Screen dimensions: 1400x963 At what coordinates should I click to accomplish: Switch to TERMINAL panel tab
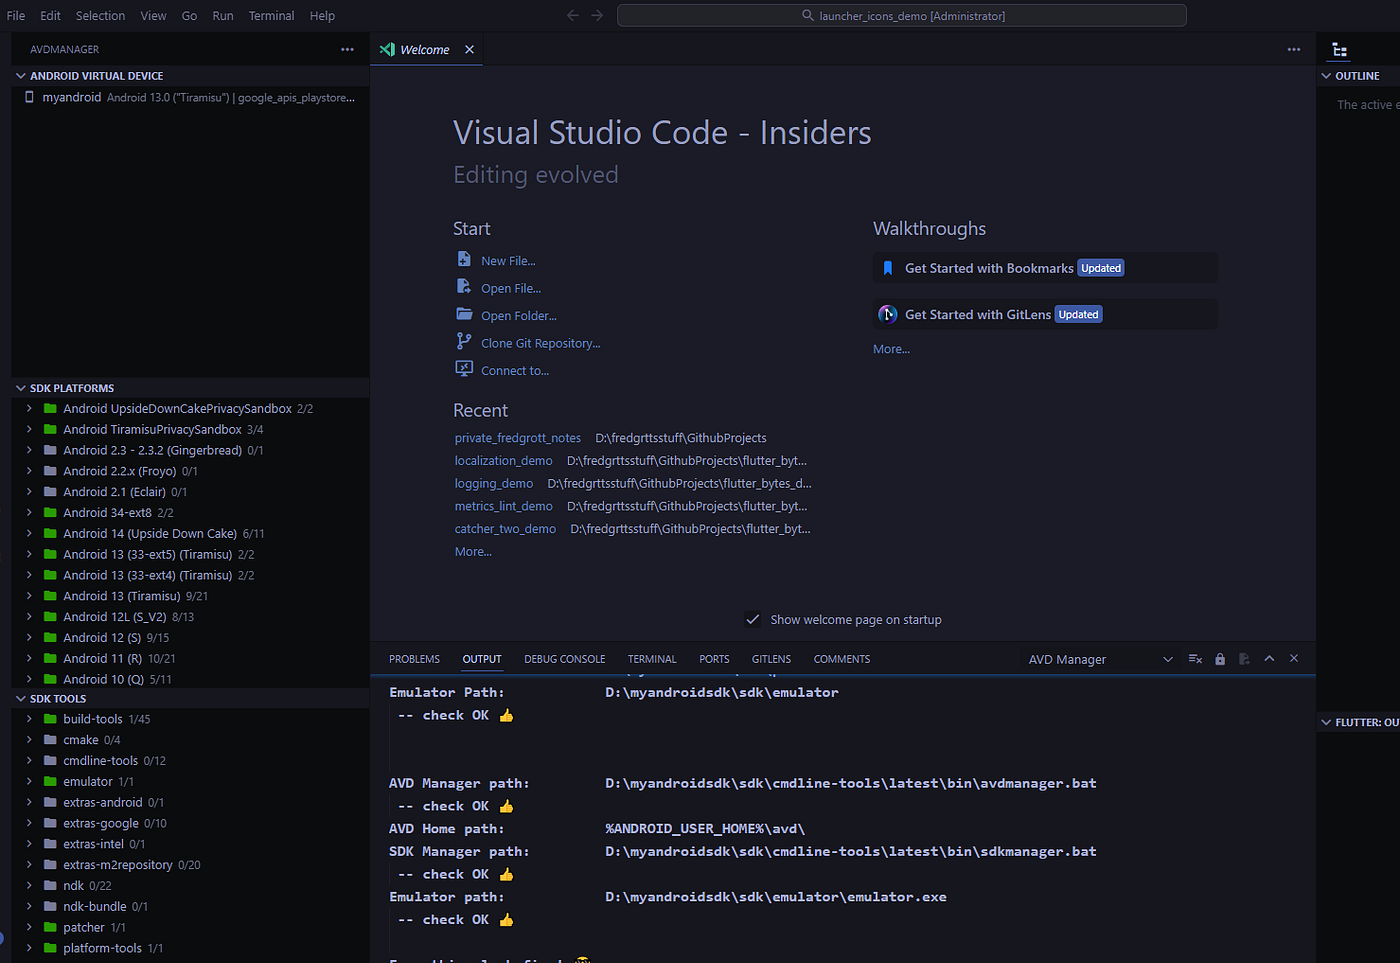coord(652,659)
